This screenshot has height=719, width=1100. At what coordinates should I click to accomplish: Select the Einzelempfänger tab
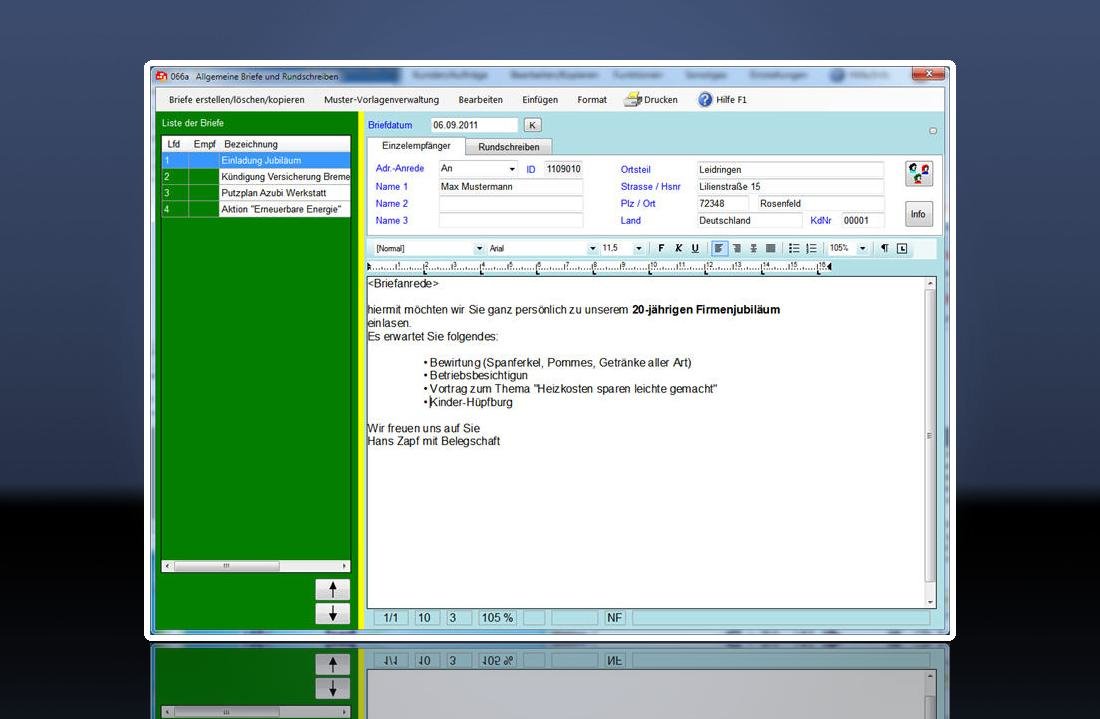416,146
